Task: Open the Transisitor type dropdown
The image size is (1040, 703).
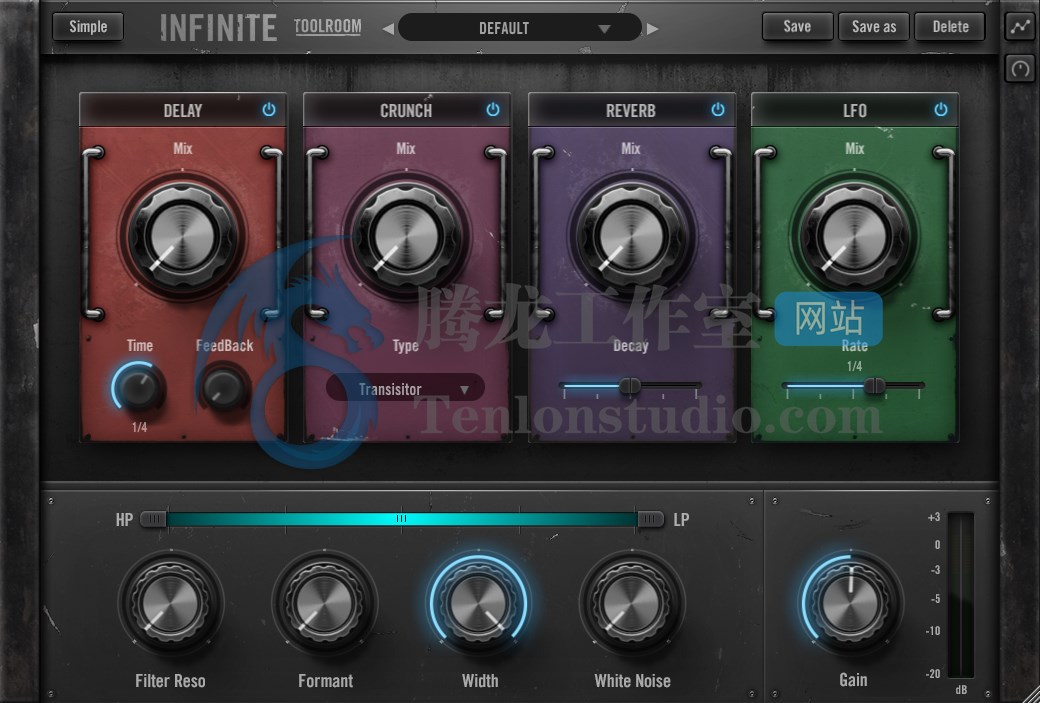Action: point(405,389)
